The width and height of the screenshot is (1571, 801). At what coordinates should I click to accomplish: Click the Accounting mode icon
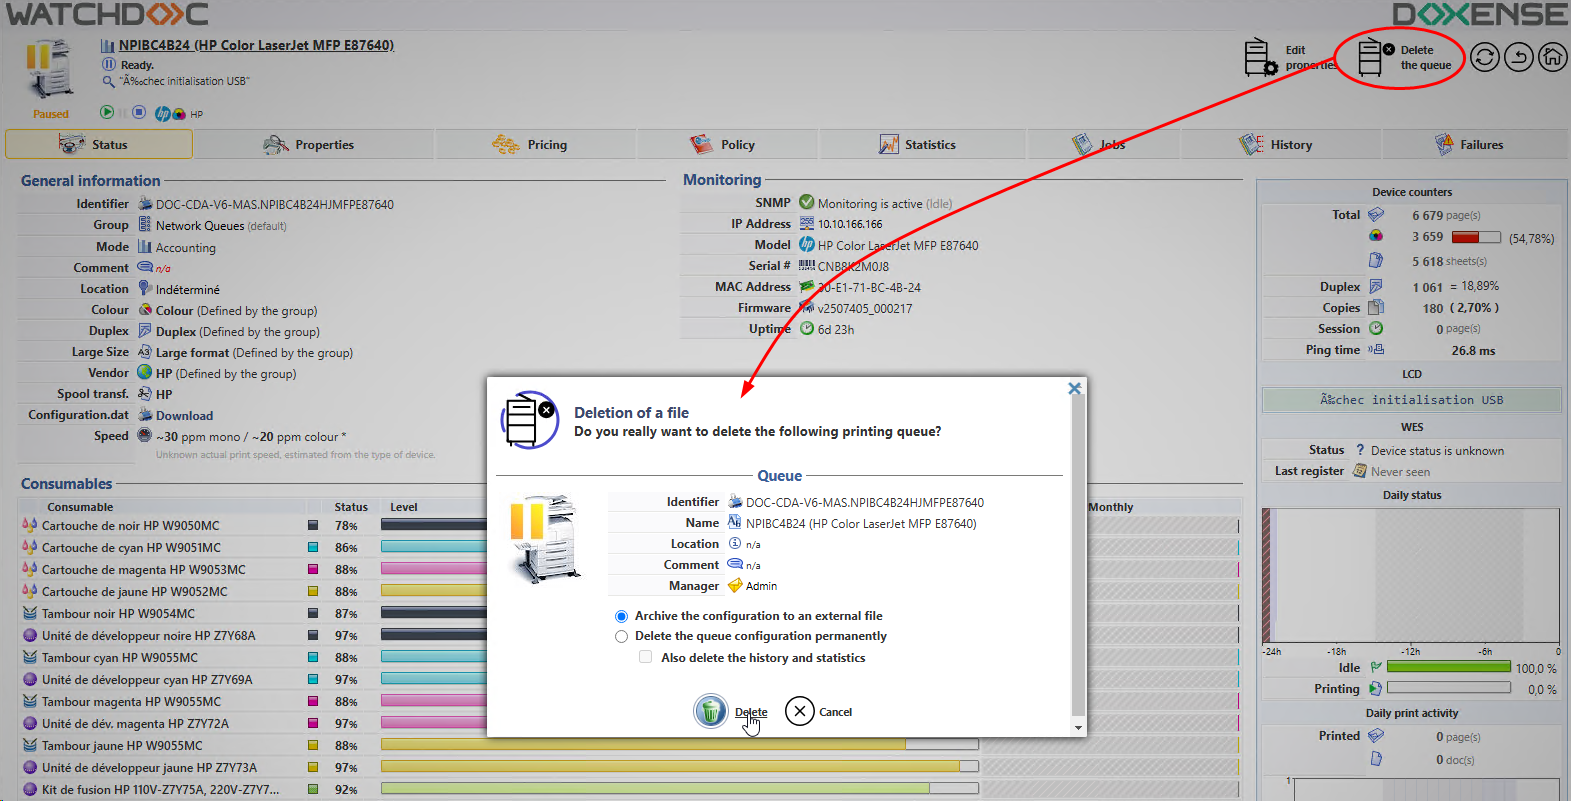(145, 246)
